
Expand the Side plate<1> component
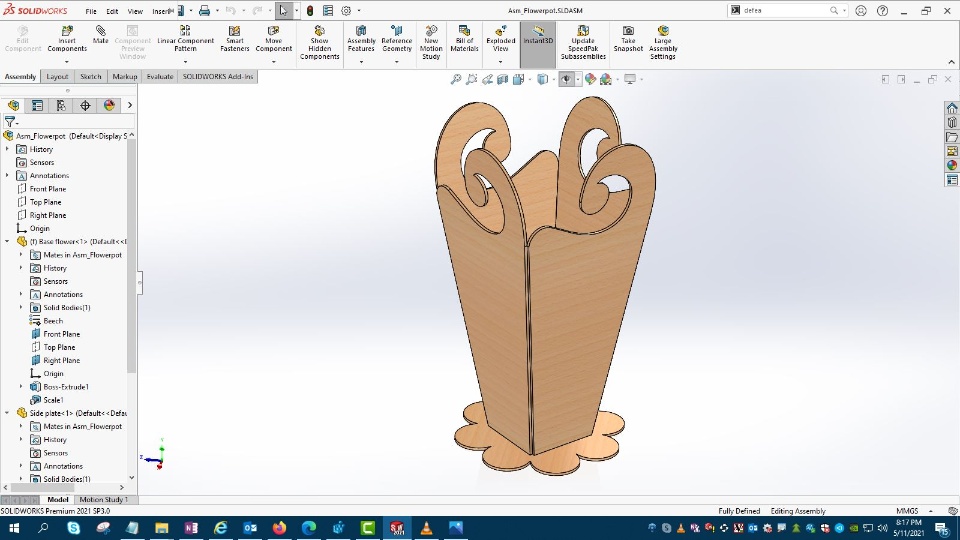[x=8, y=413]
